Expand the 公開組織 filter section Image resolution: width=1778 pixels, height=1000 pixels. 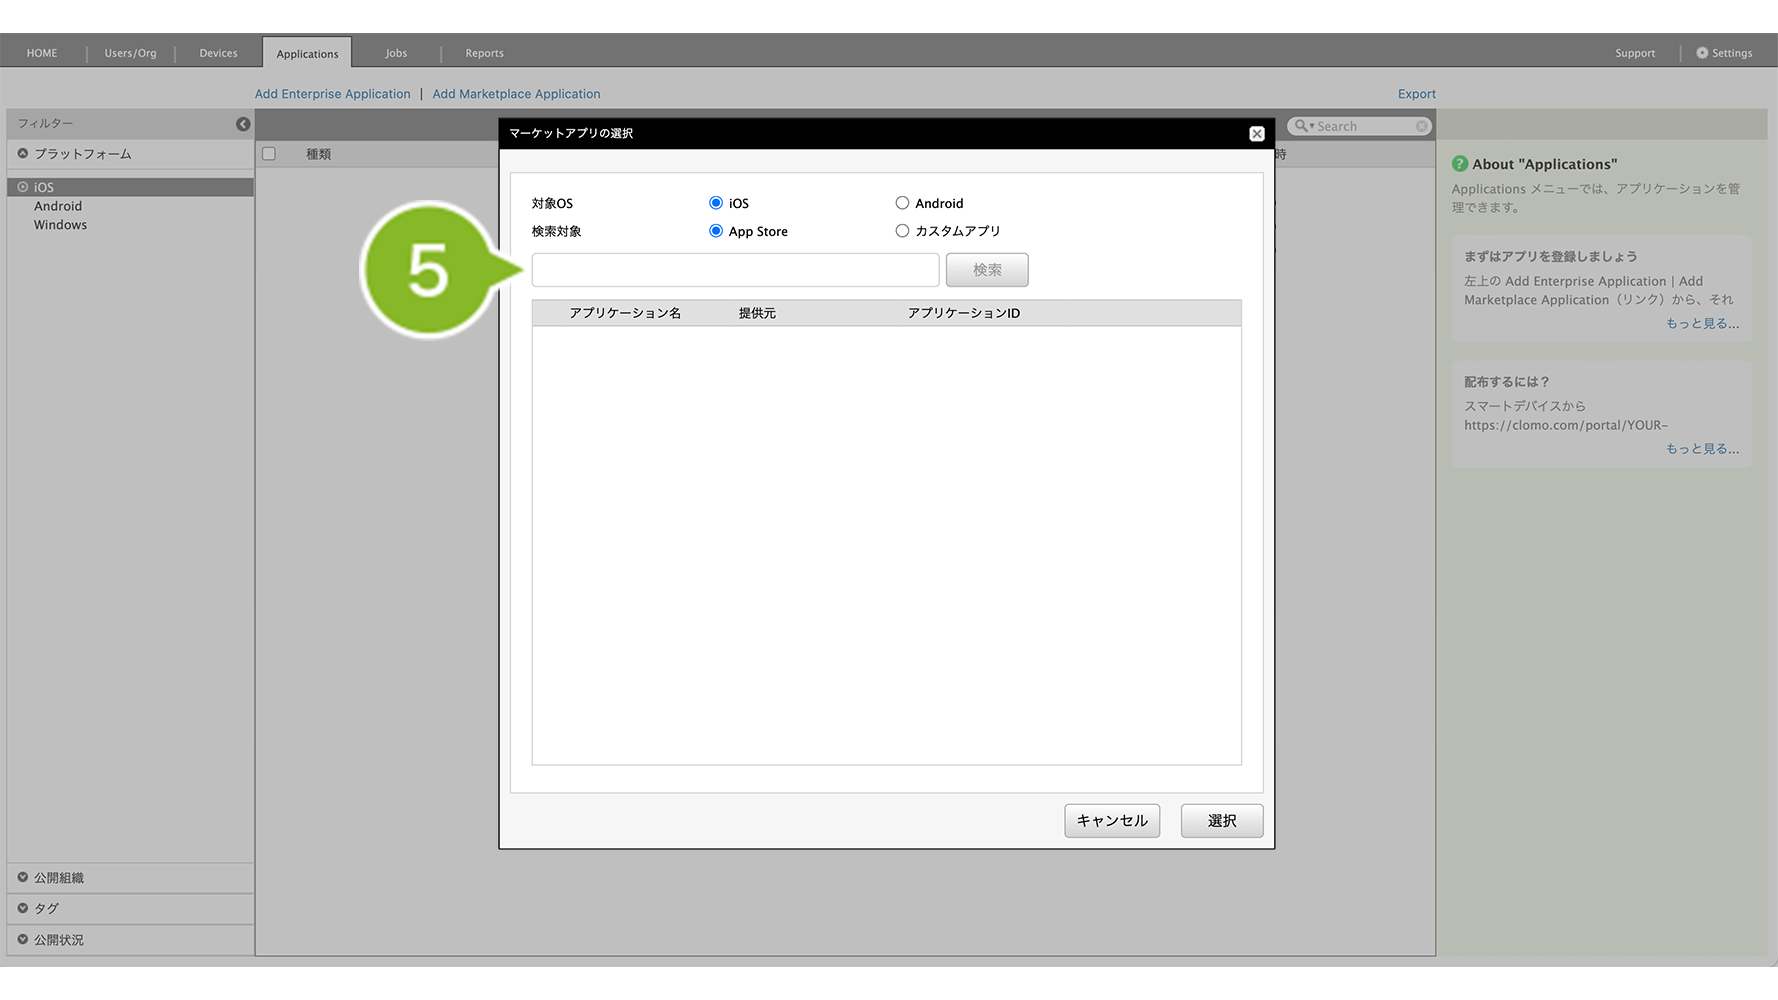click(x=23, y=877)
